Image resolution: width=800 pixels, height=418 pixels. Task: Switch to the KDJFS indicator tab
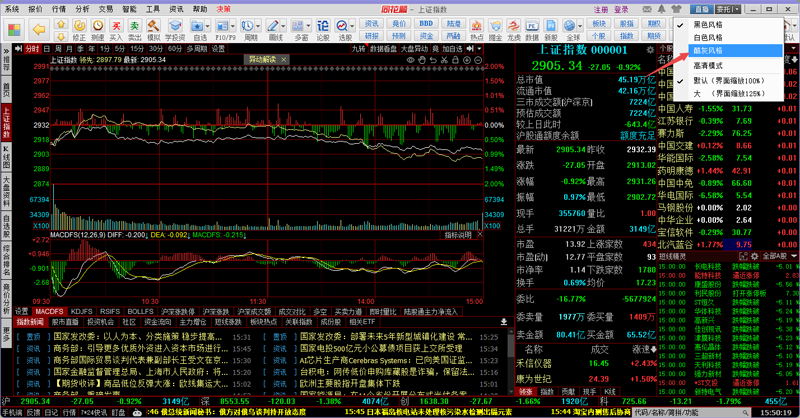pos(81,311)
